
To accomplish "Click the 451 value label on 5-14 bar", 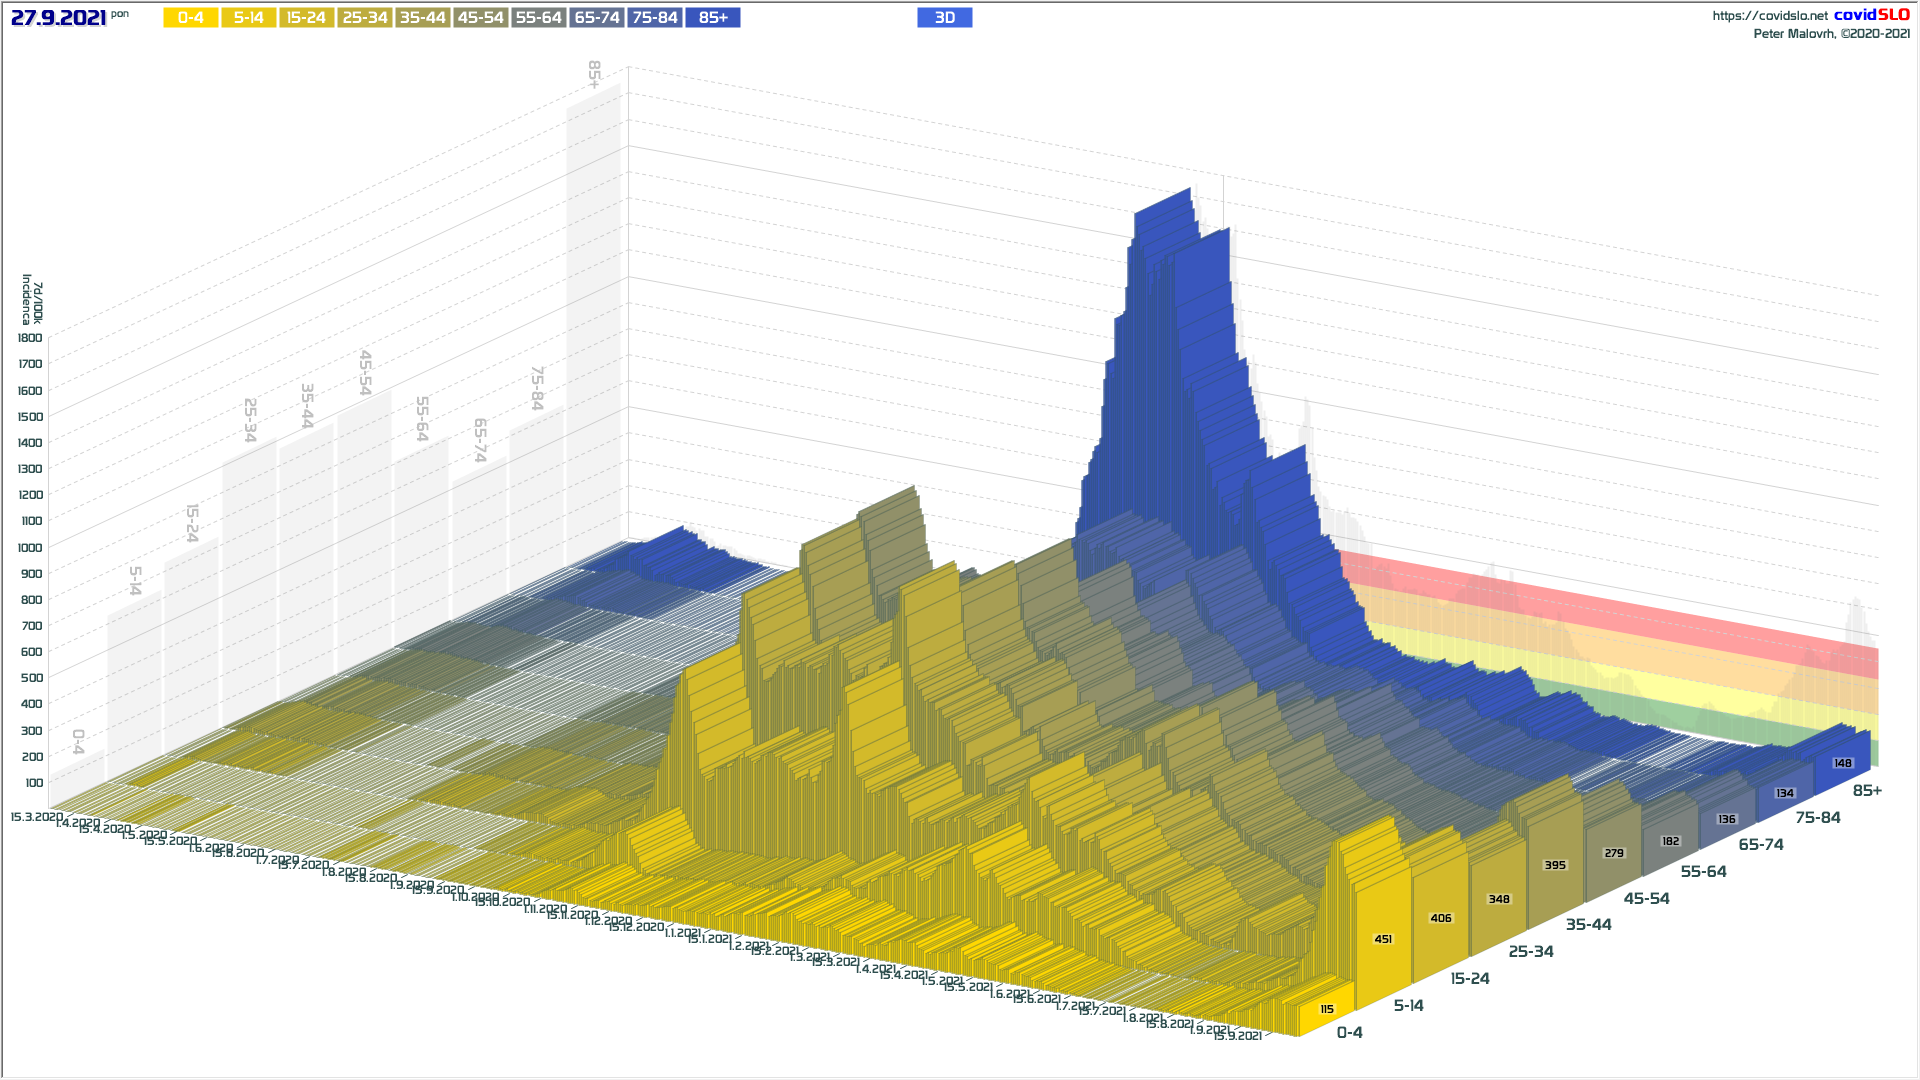I will tap(1383, 939).
